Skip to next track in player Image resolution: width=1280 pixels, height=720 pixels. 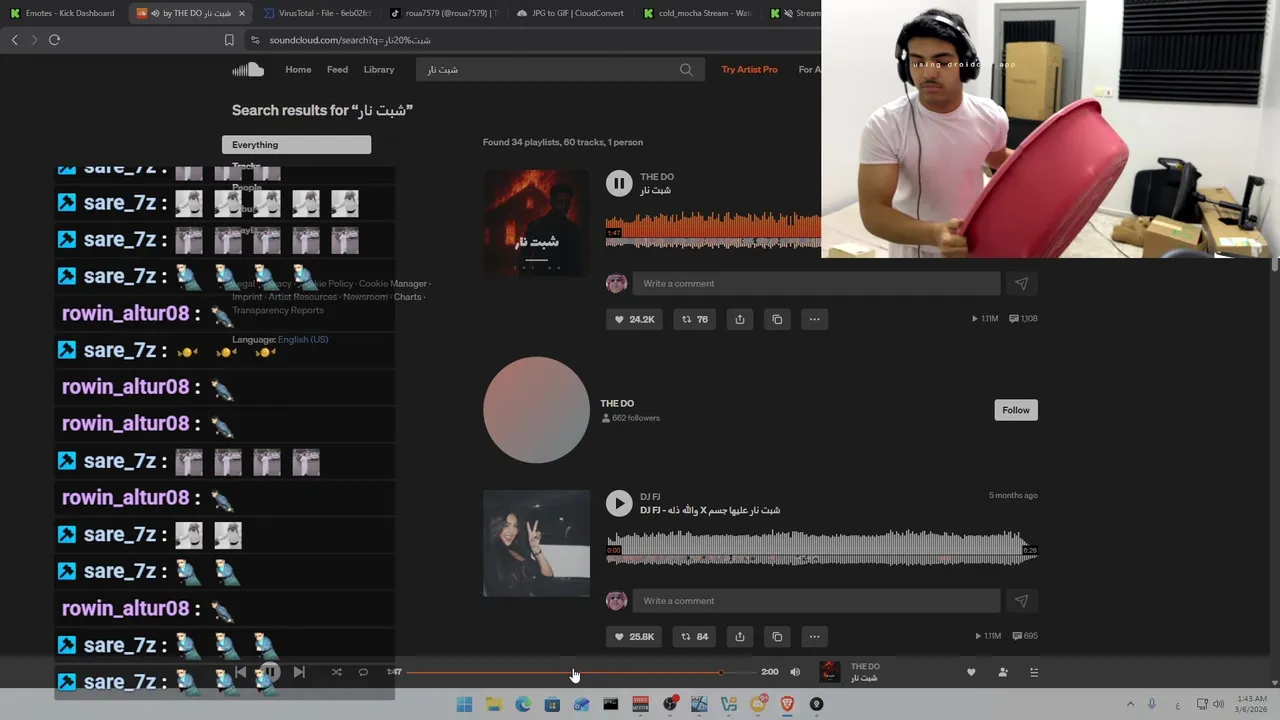pyautogui.click(x=299, y=672)
